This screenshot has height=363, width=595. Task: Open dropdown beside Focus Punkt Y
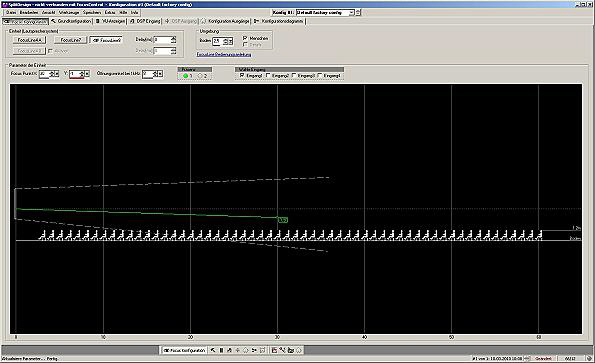[87, 74]
